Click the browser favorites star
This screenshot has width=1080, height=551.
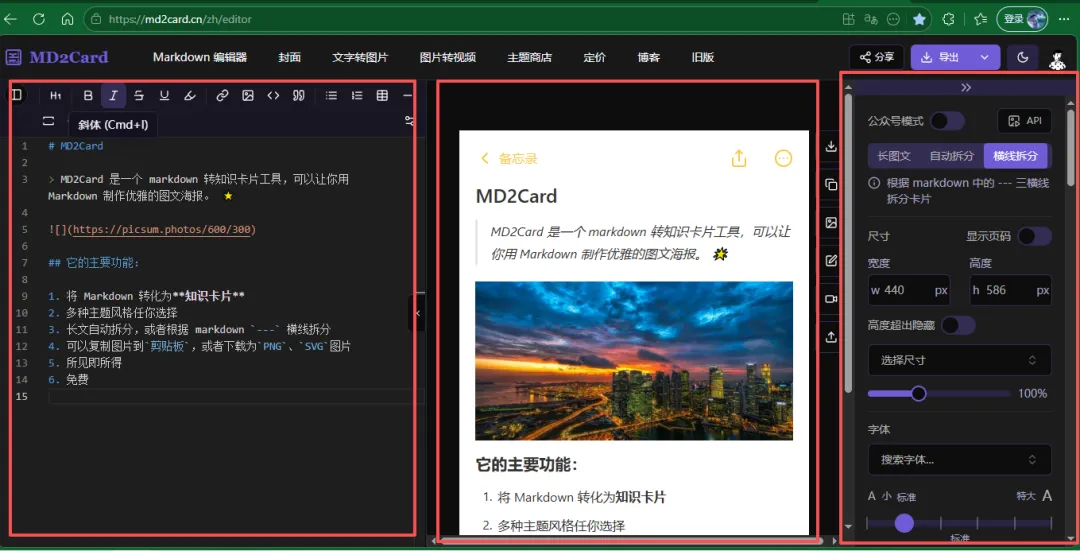tap(919, 19)
